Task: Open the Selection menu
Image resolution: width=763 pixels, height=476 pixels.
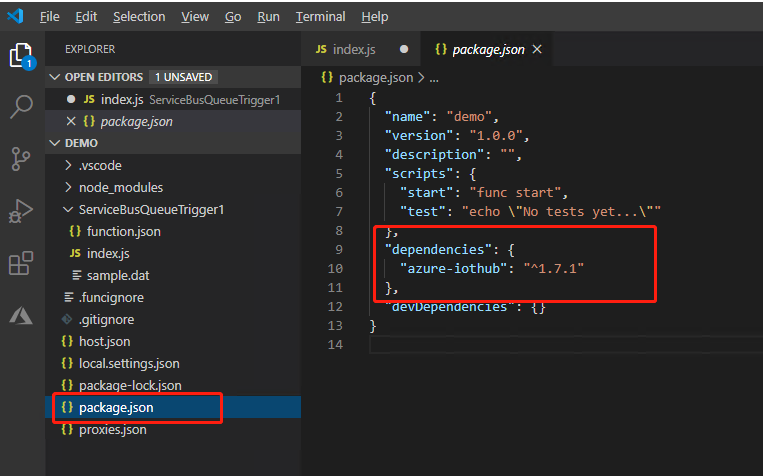Action: (139, 17)
